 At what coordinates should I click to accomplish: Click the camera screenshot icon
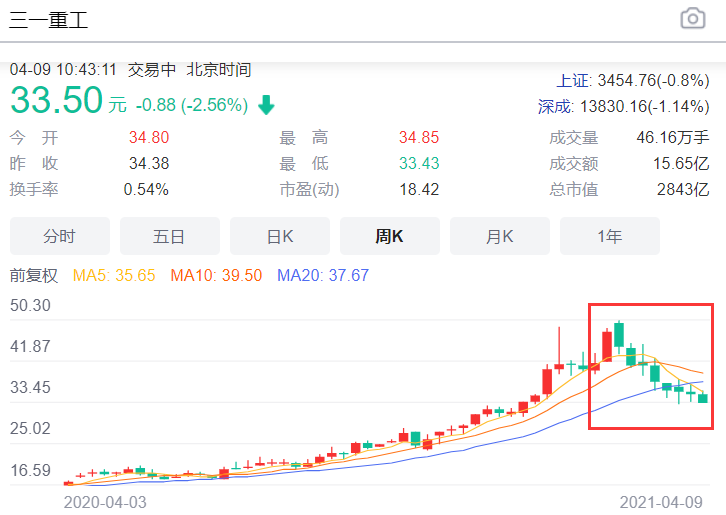[x=693, y=19]
